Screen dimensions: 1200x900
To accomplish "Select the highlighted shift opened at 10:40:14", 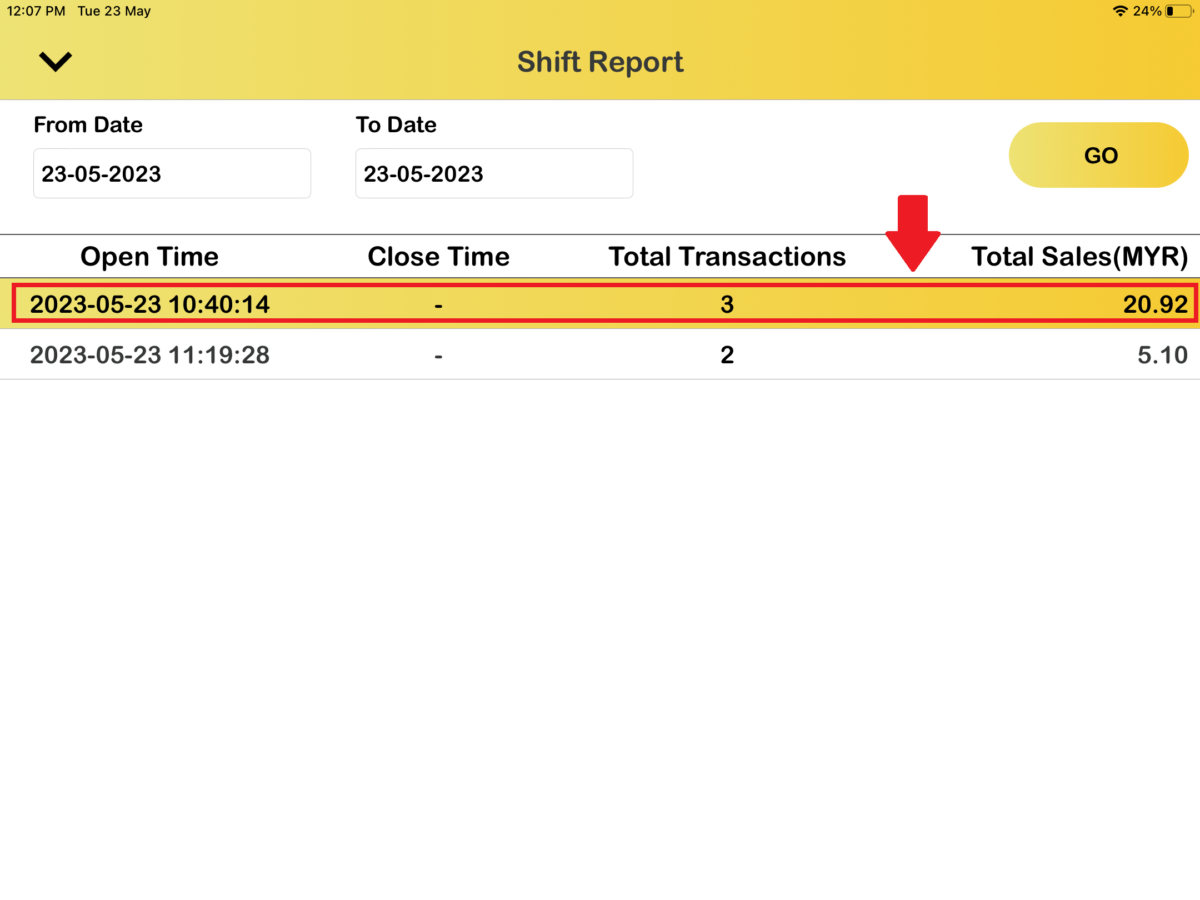I will [600, 304].
